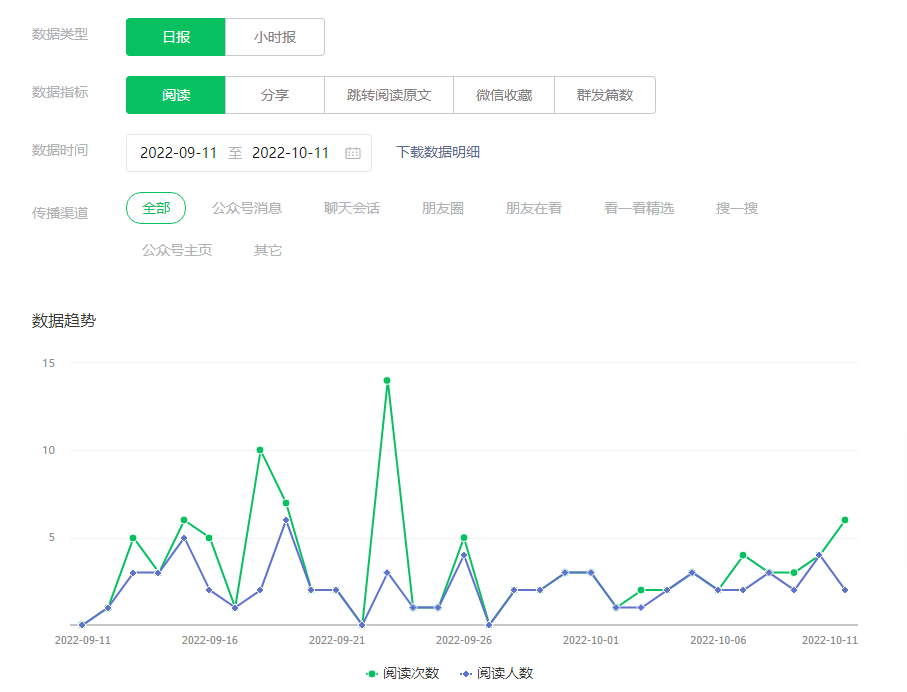Screen dimensions: 907x692
Task: Click 2022-09-26 x-axis label
Action: [x=464, y=641]
